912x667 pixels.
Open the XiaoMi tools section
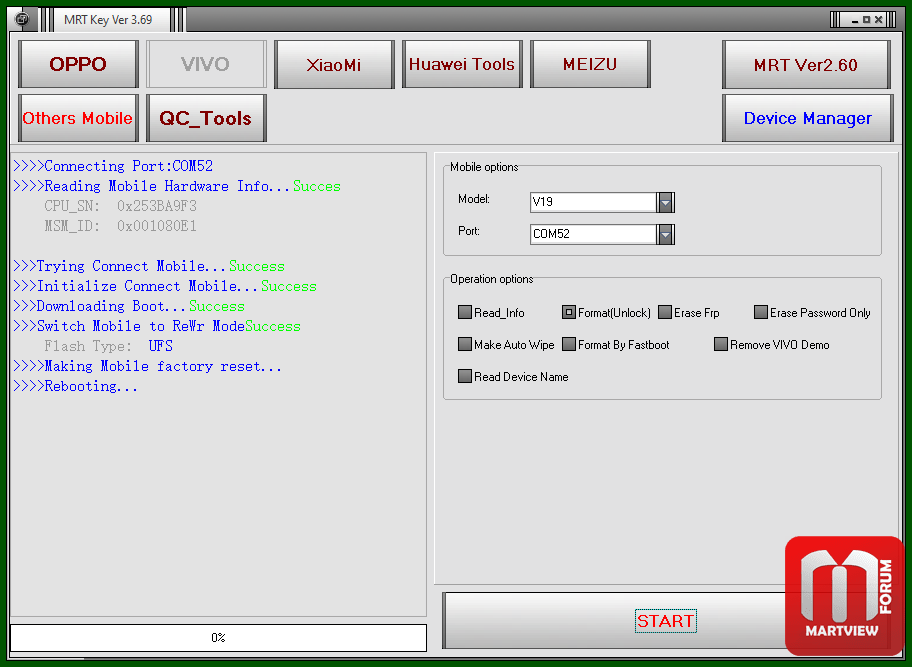point(334,64)
